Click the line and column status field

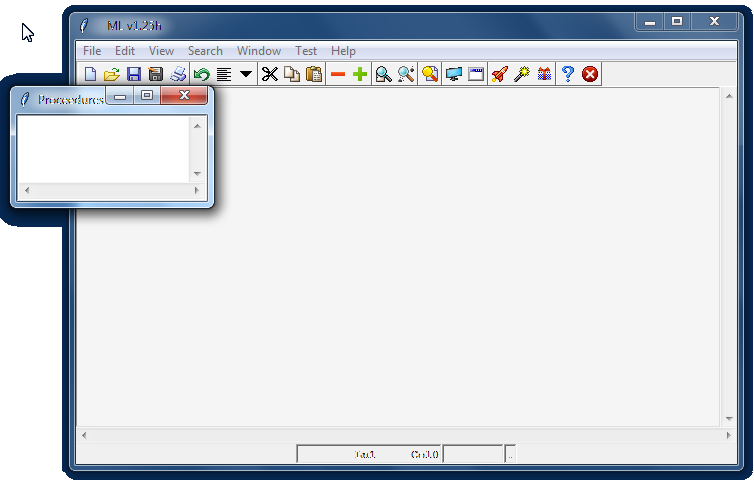369,454
